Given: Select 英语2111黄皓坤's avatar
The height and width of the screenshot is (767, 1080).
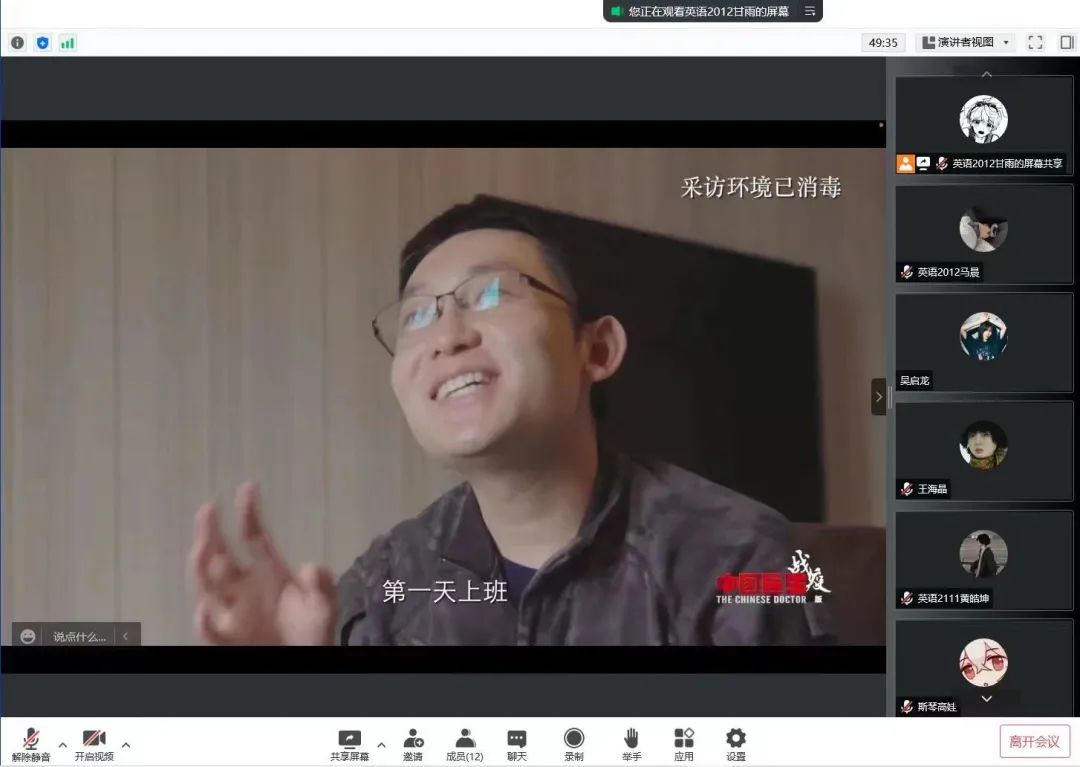Looking at the screenshot, I should (x=984, y=554).
